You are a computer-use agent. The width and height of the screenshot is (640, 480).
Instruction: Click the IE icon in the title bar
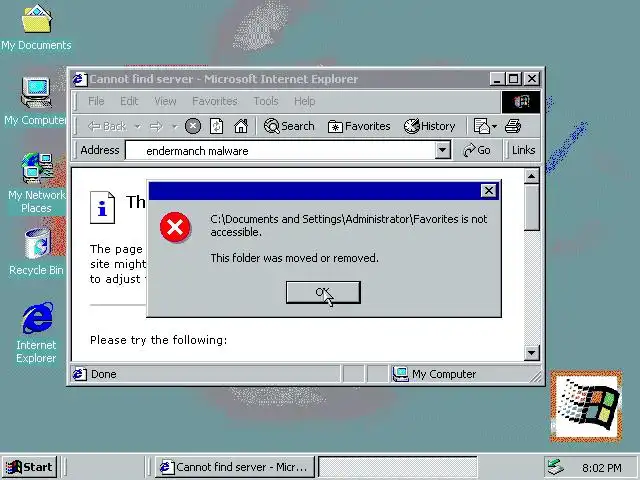point(80,79)
